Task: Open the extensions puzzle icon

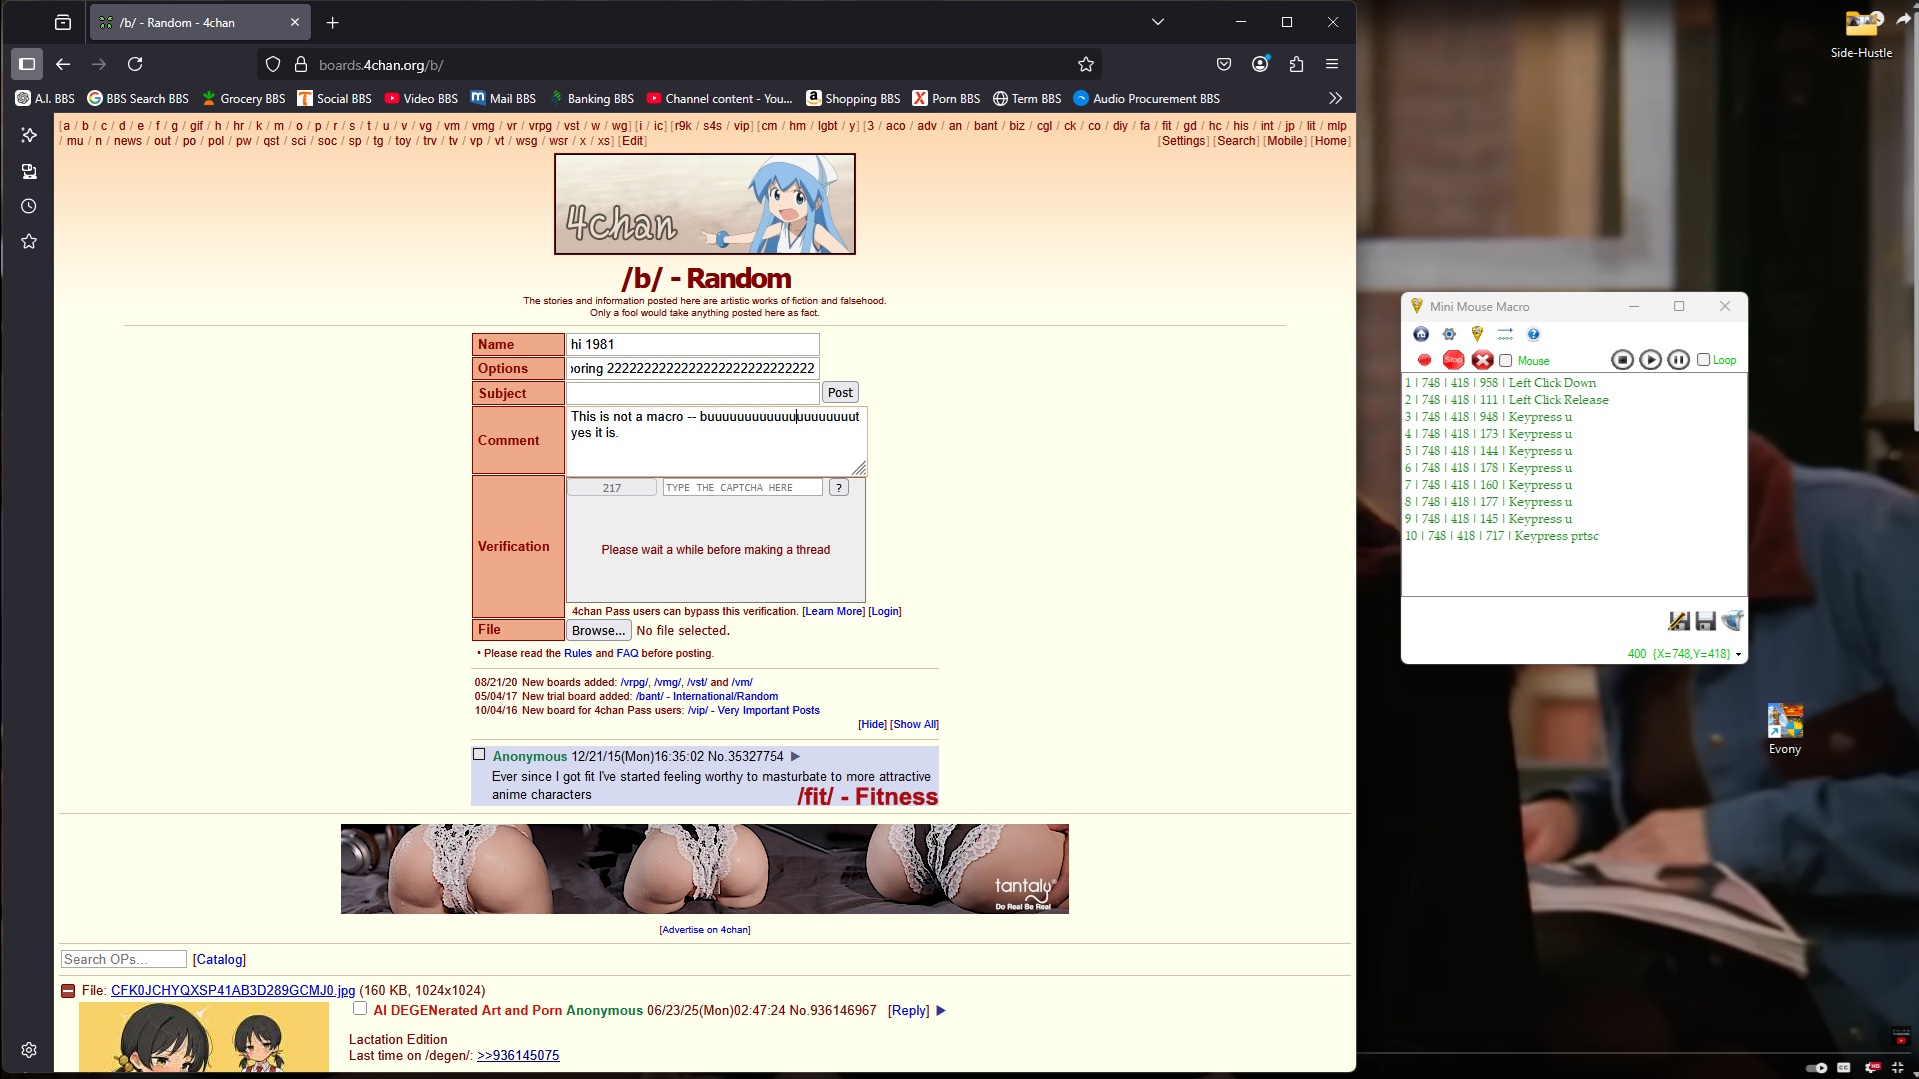Action: tap(1296, 64)
